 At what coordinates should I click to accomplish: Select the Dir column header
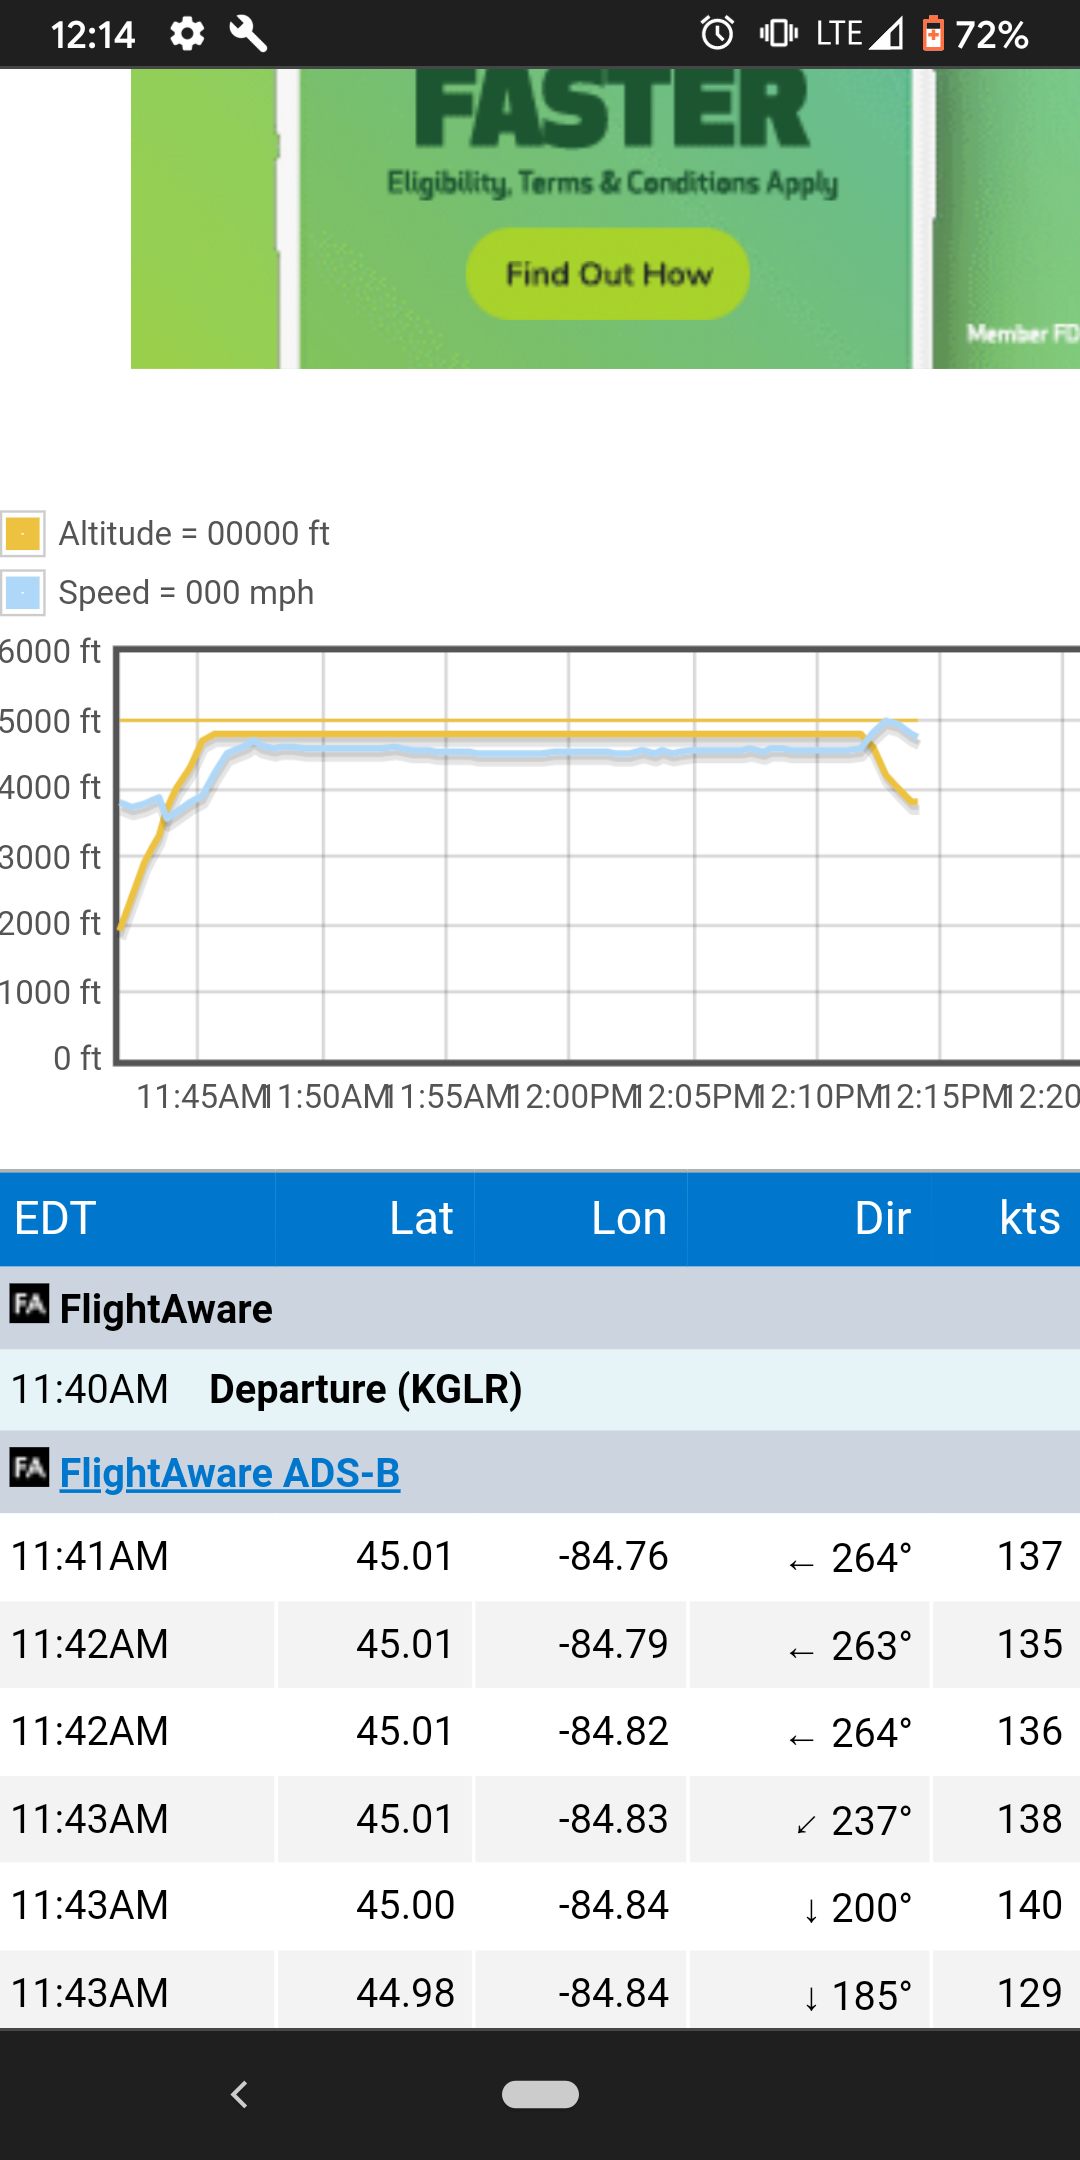[809, 1219]
